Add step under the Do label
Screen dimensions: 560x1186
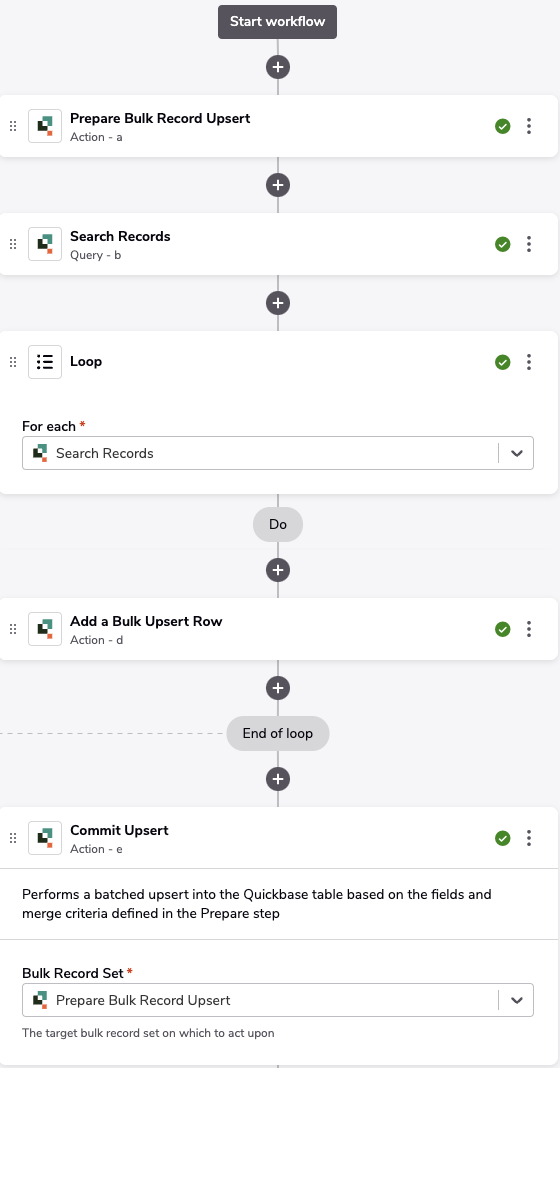coord(278,570)
